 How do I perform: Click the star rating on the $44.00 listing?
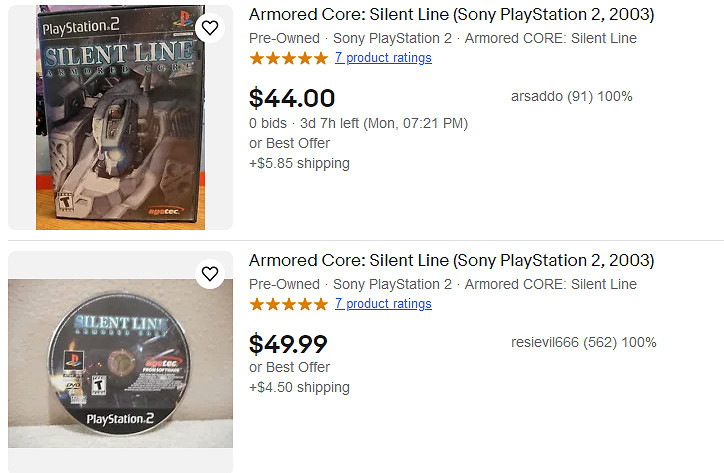288,58
